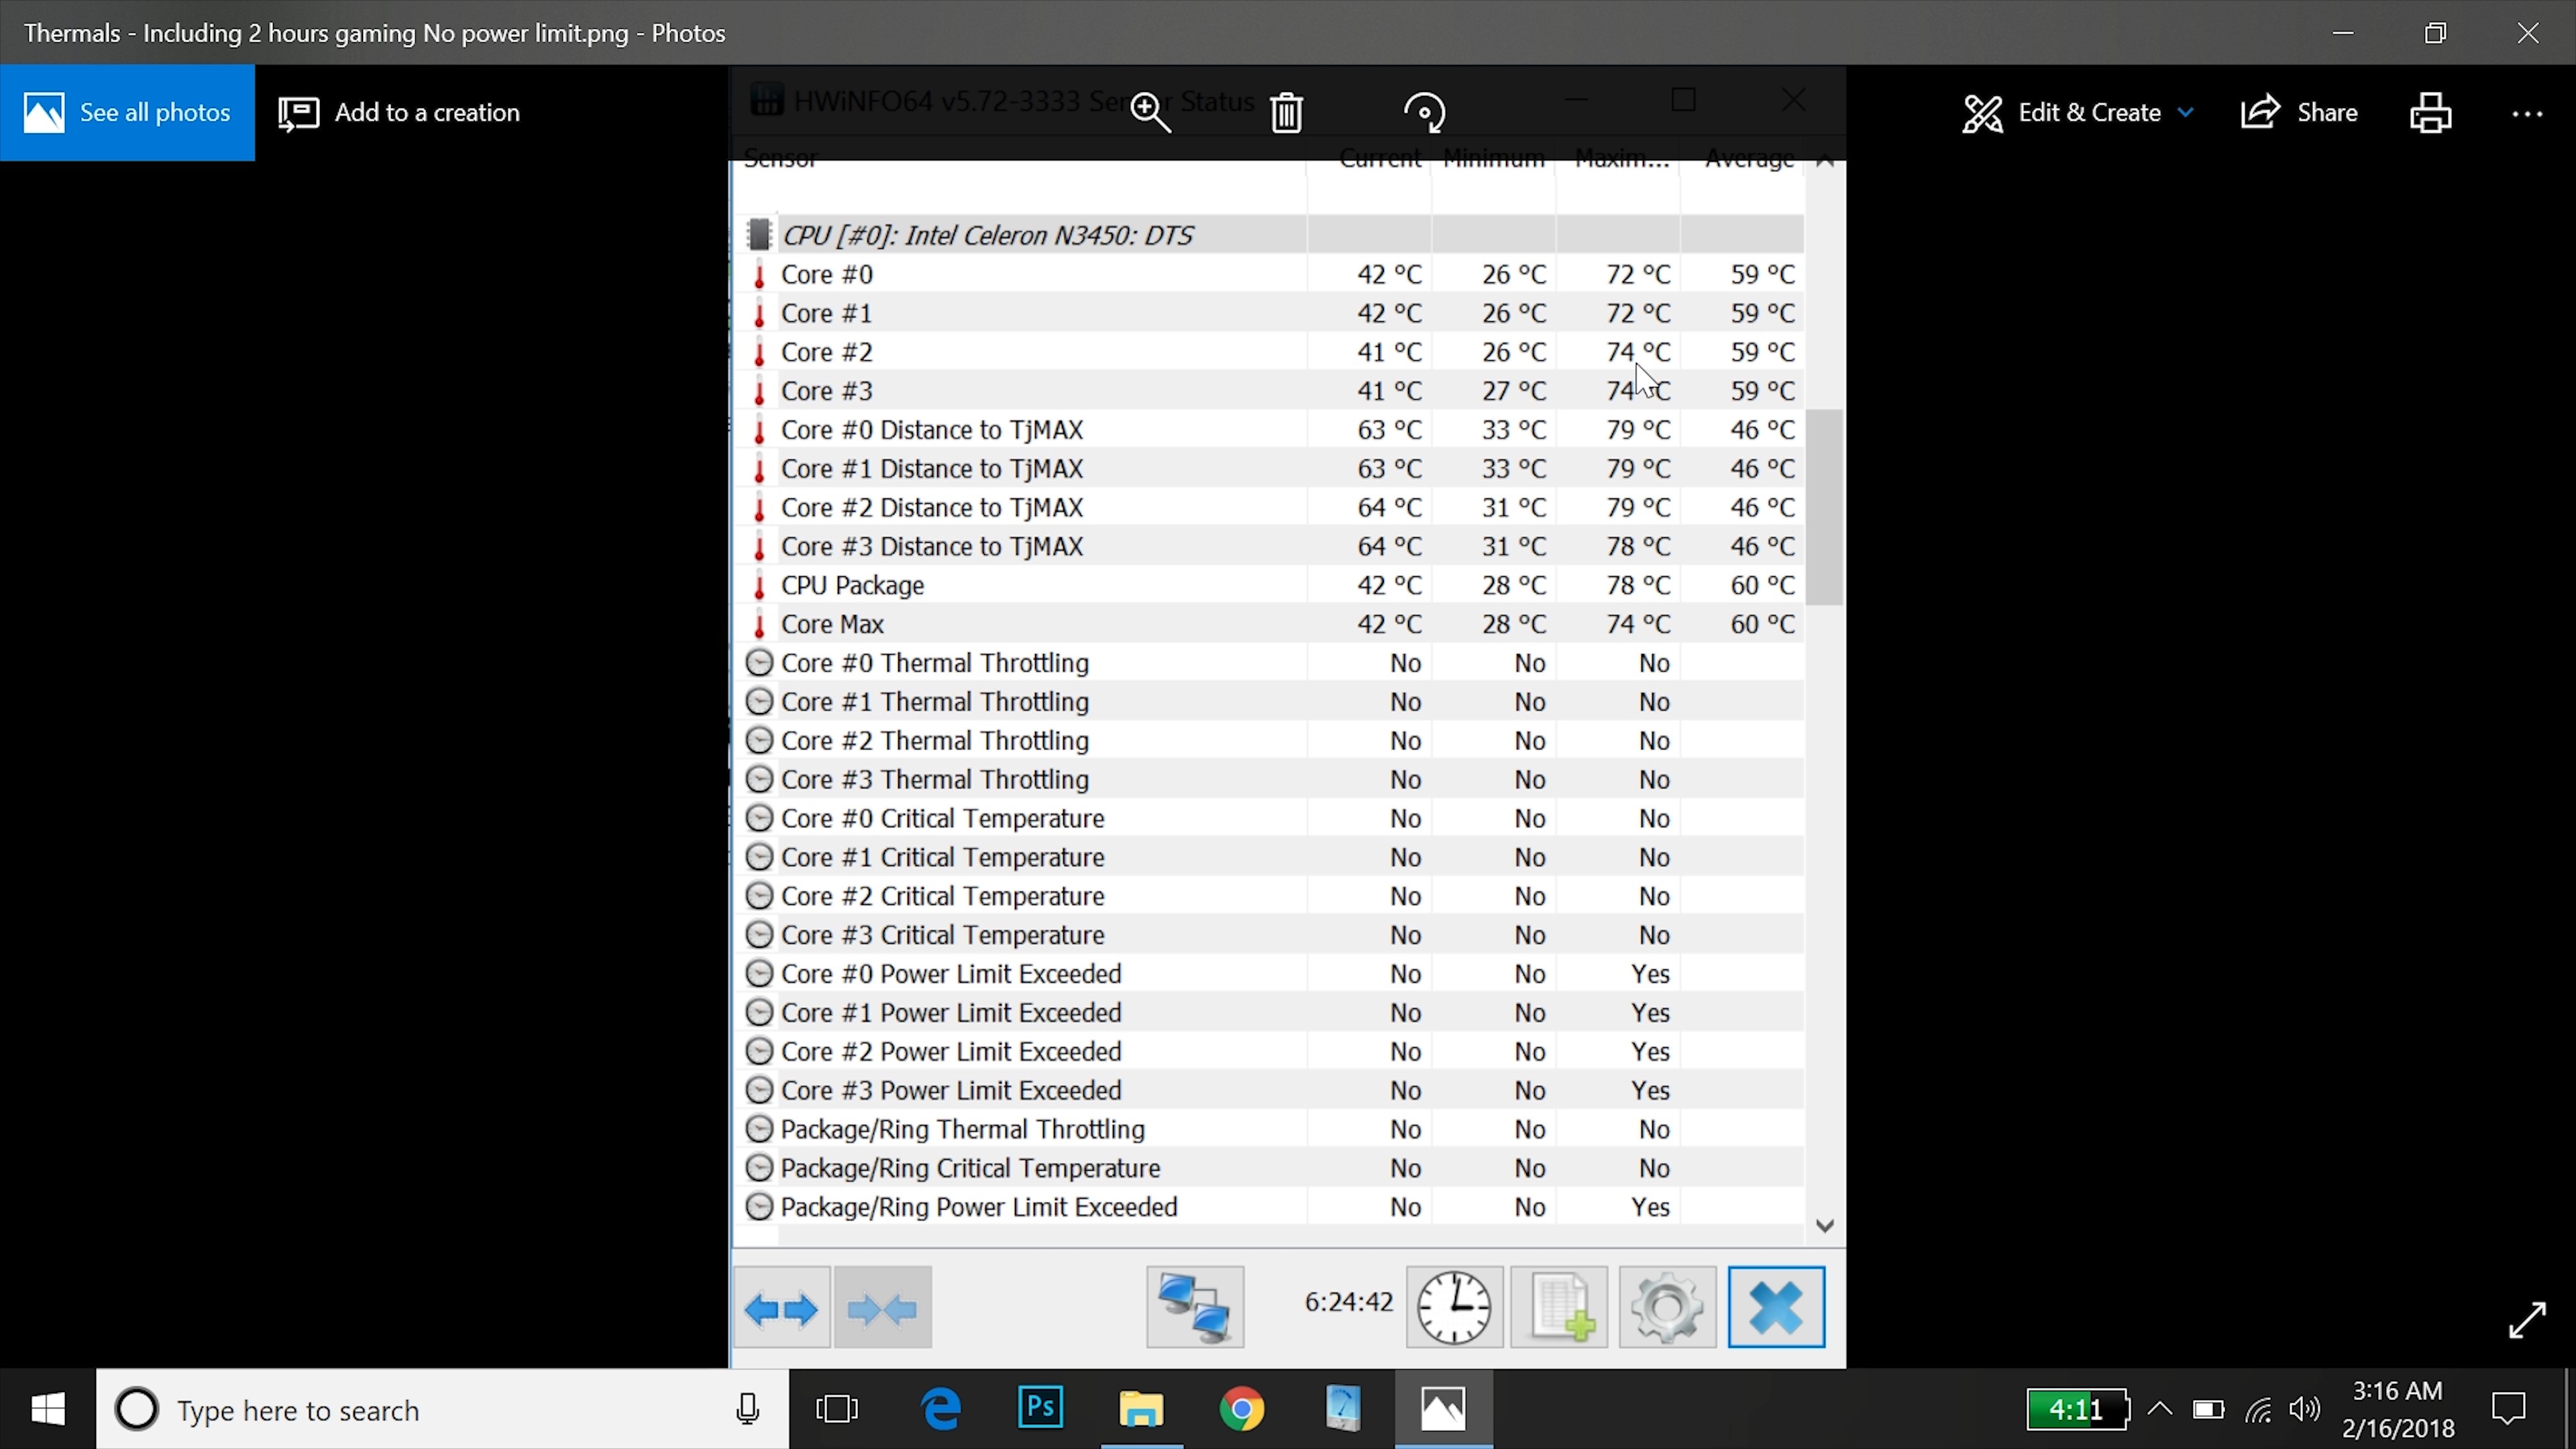Click the microphone icon in the search box
The height and width of the screenshot is (1449, 2576).
pyautogui.click(x=747, y=1409)
